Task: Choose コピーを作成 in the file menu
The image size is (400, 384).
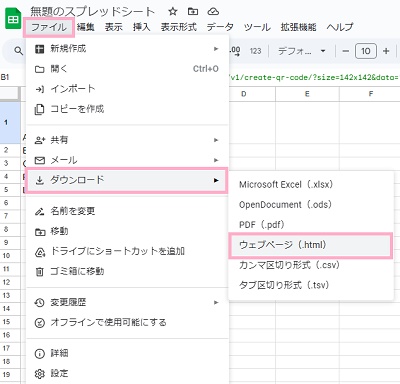Action: (127, 109)
